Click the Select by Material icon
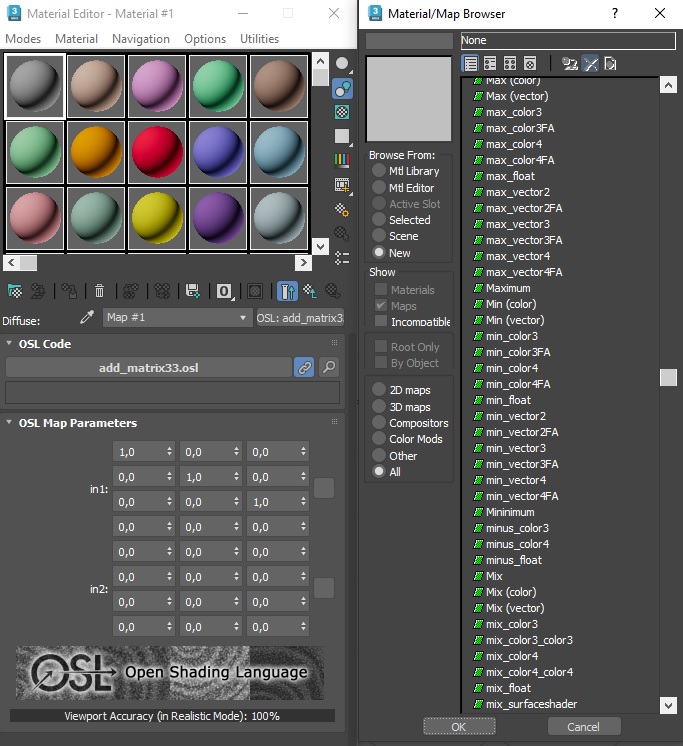Screen dimensions: 683x746 342,234
